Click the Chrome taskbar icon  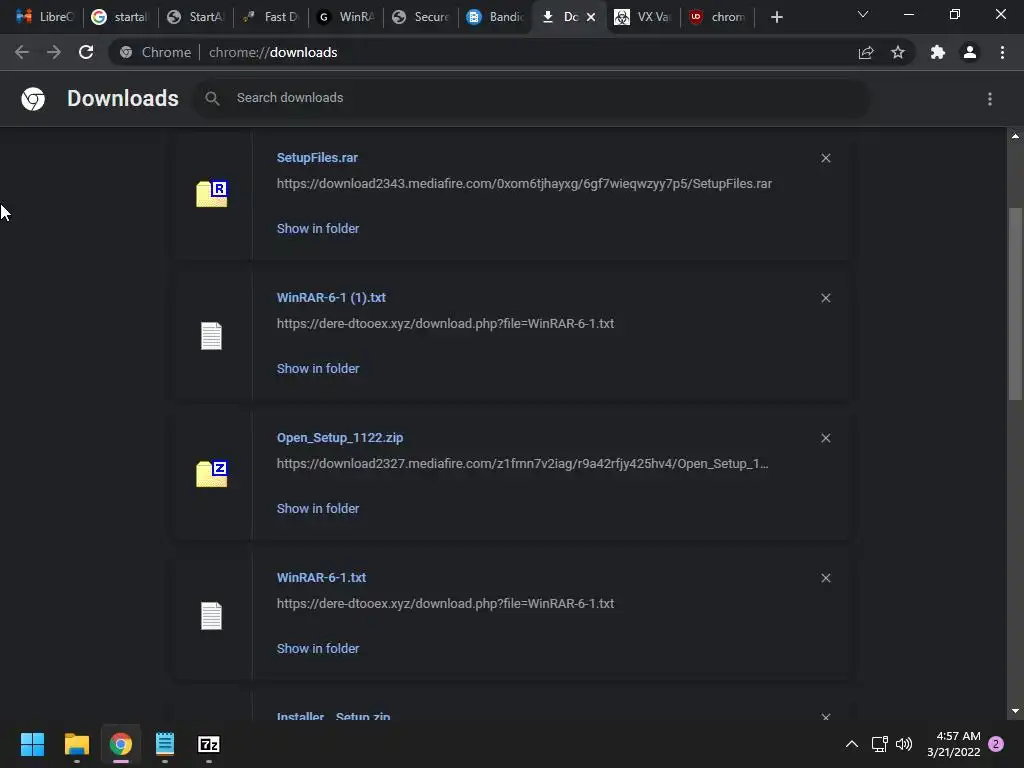(x=121, y=744)
